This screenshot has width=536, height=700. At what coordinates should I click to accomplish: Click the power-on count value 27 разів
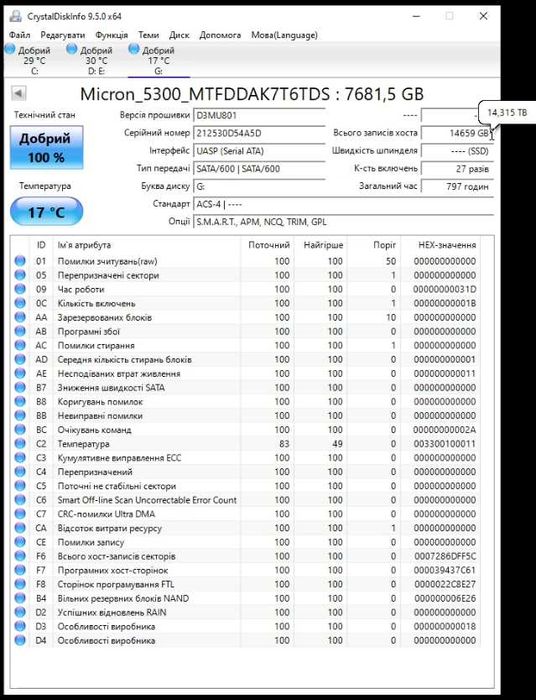[457, 169]
